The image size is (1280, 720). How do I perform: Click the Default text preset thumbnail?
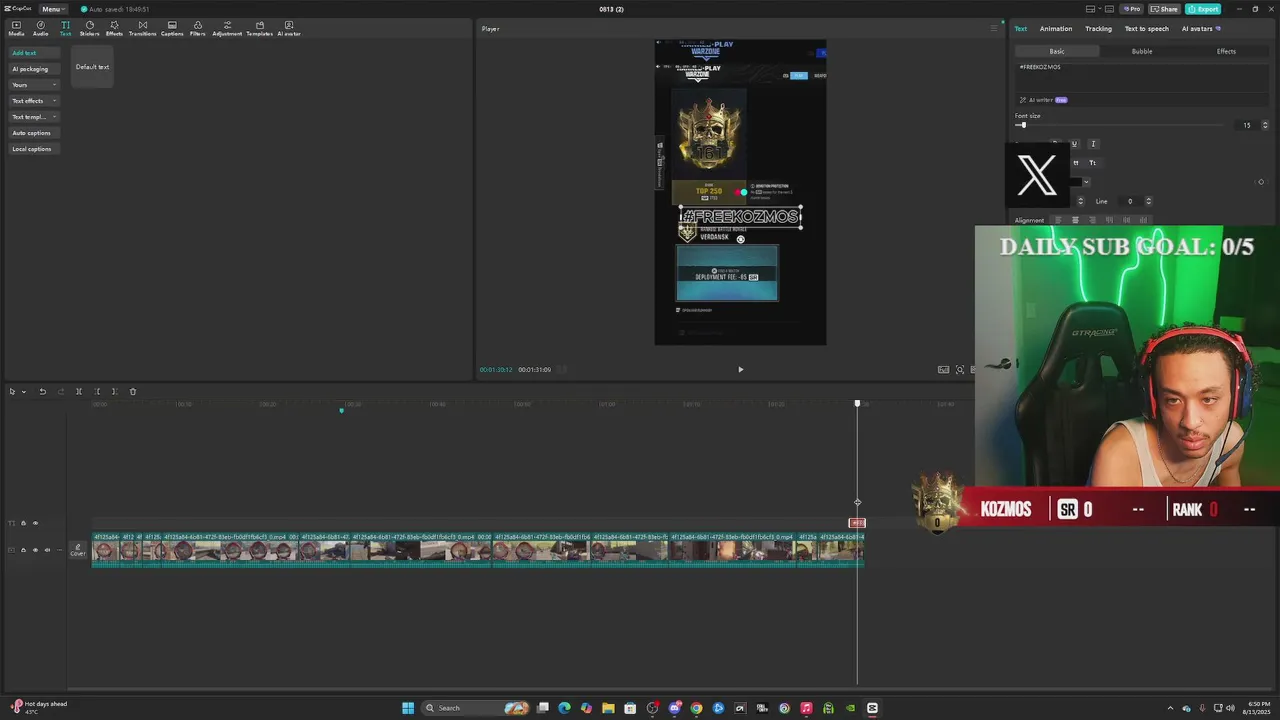[x=92, y=67]
